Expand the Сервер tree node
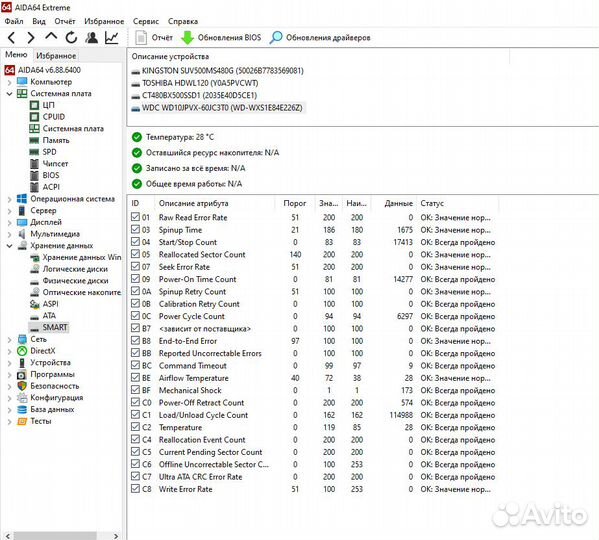The height and width of the screenshot is (540, 599). point(10,210)
